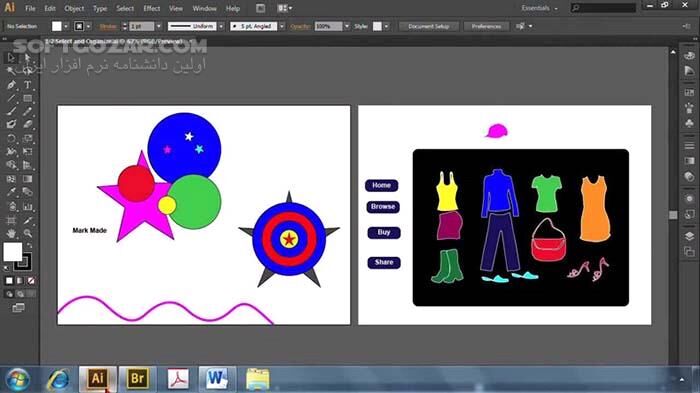
Task: Select the Artboard tool
Action: (x=11, y=220)
